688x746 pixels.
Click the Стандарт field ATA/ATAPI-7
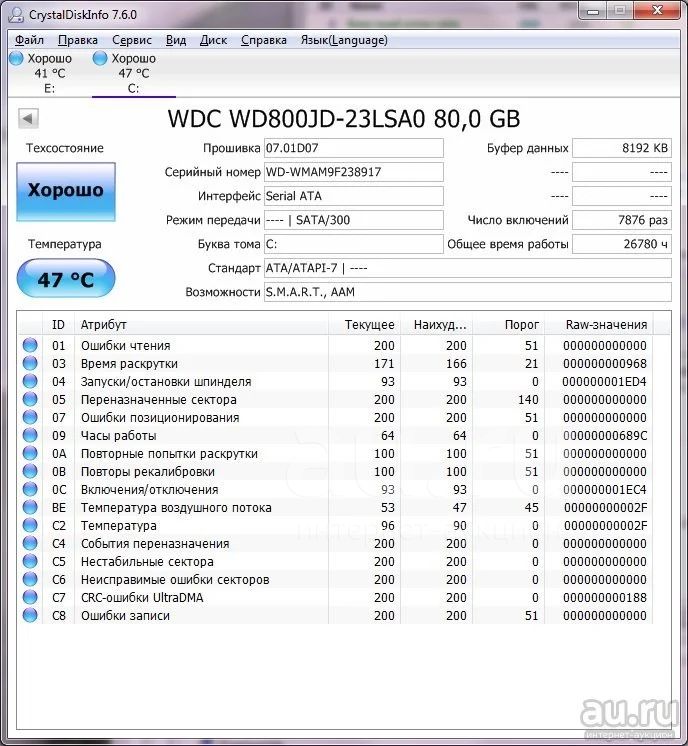point(468,268)
